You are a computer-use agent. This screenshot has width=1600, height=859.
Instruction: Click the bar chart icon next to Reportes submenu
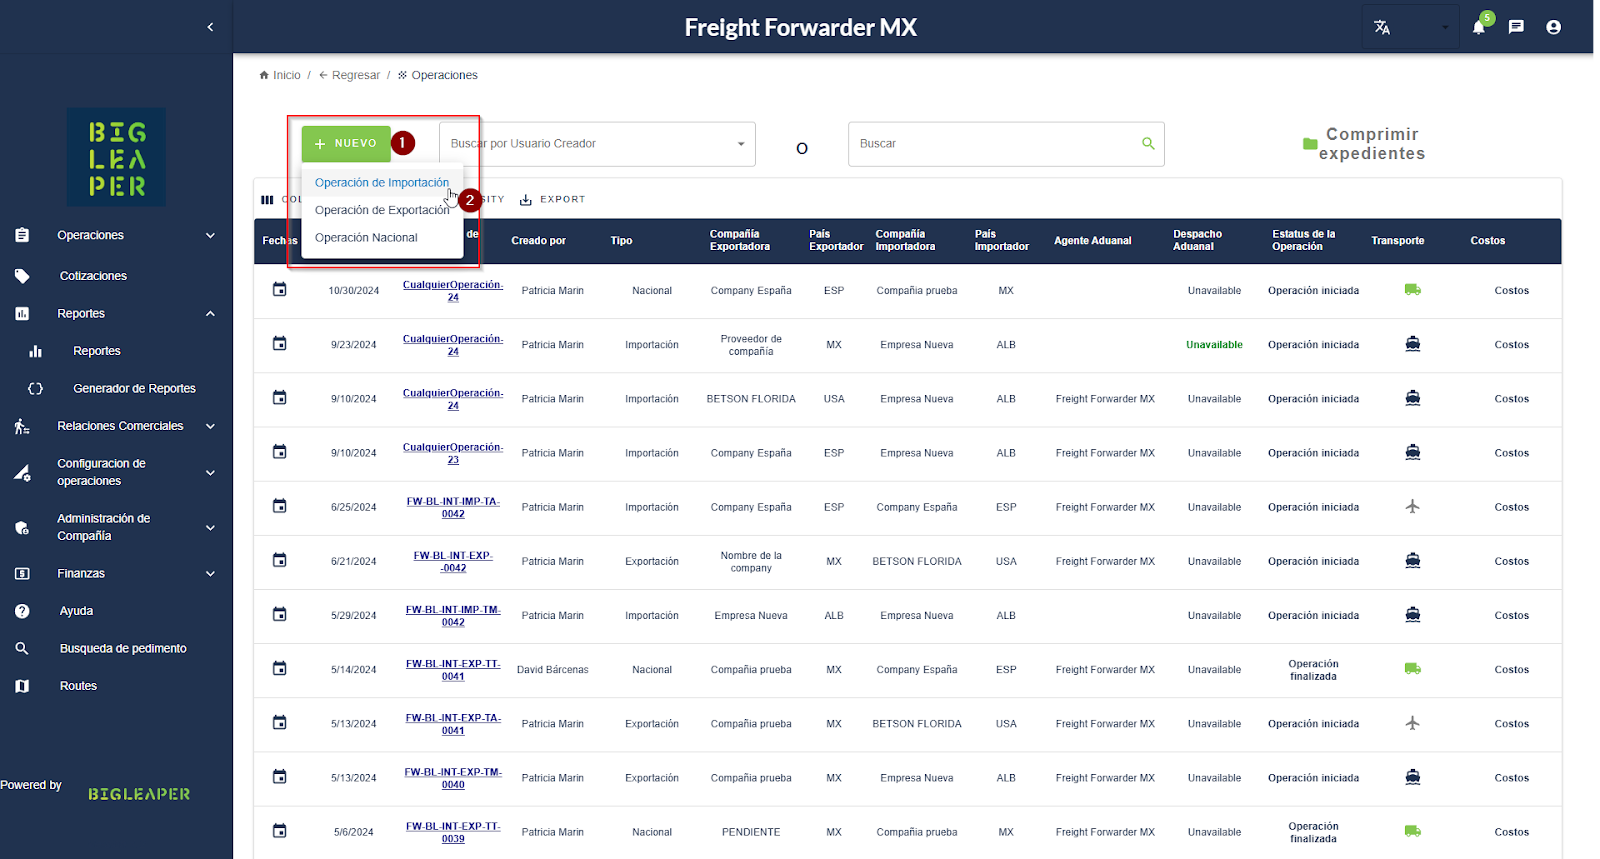coord(36,351)
